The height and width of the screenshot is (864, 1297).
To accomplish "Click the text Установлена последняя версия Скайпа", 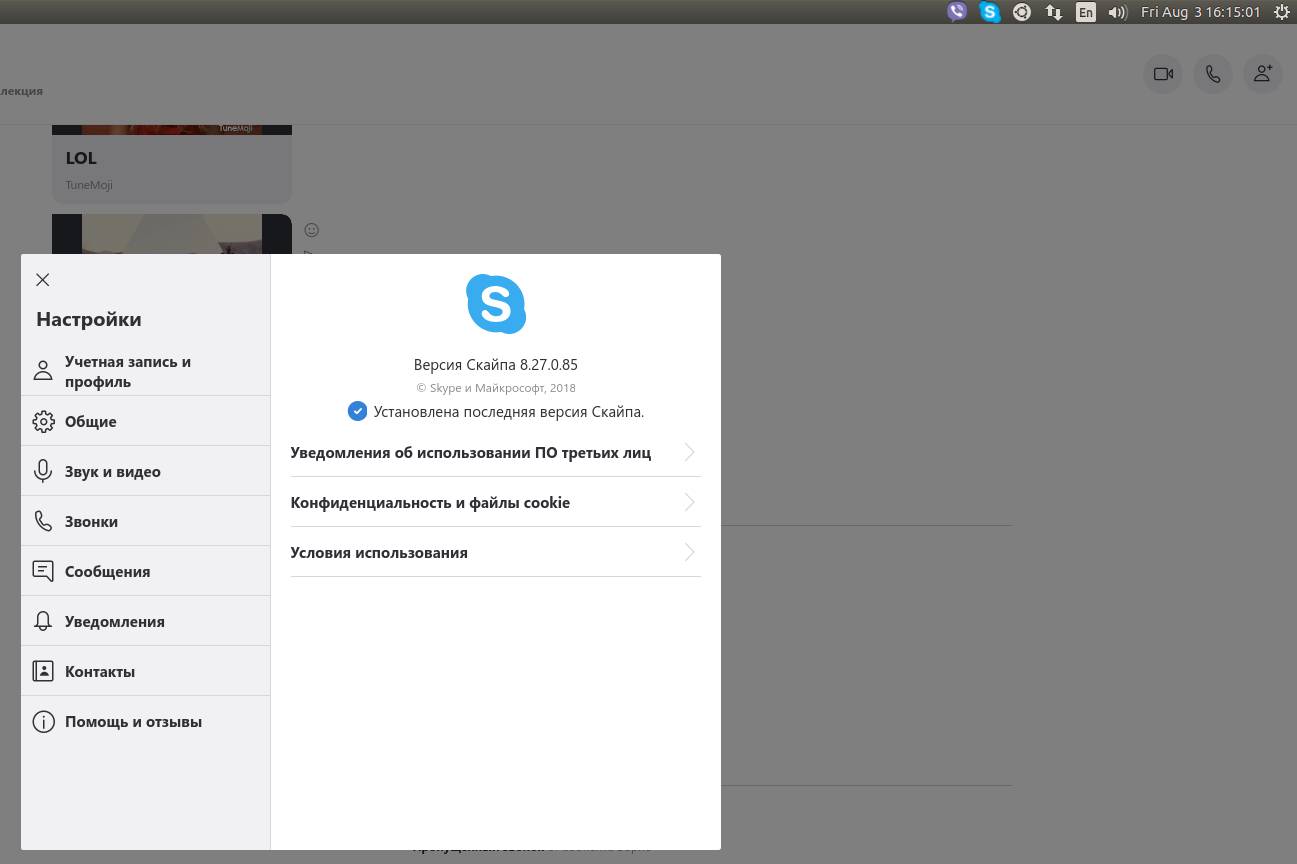I will (509, 411).
